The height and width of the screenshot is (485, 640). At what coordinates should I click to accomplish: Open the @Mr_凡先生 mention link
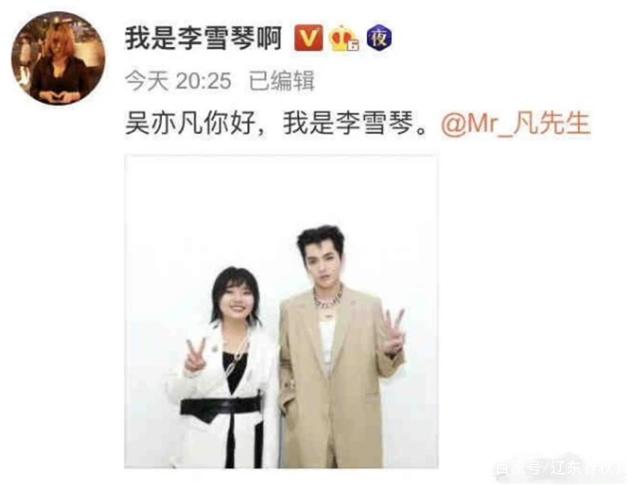516,123
